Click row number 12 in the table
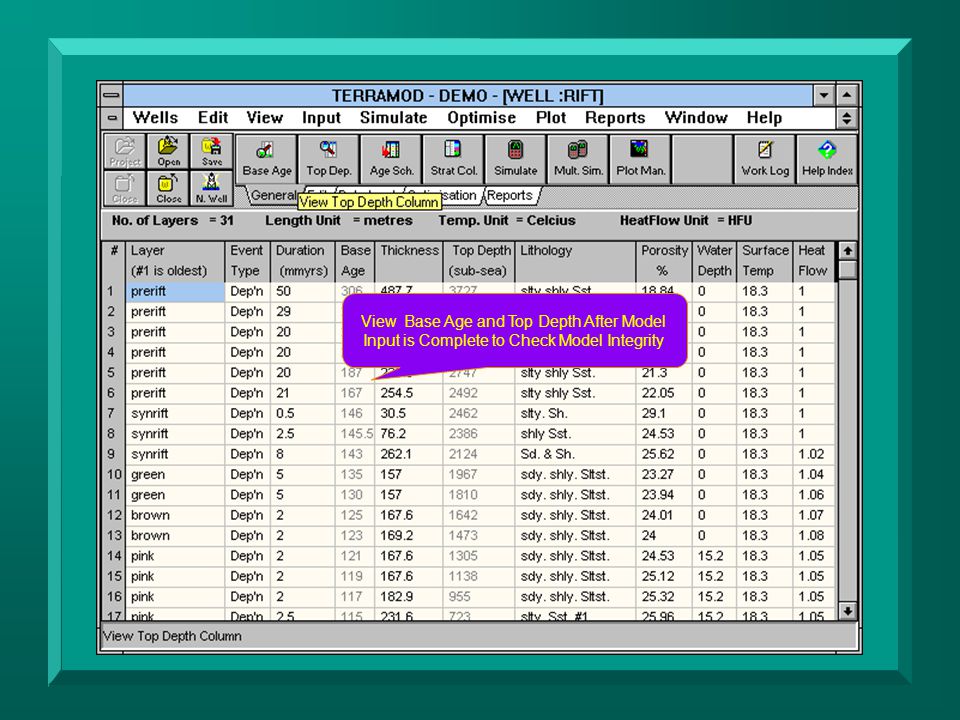This screenshot has height=720, width=960. click(114, 516)
